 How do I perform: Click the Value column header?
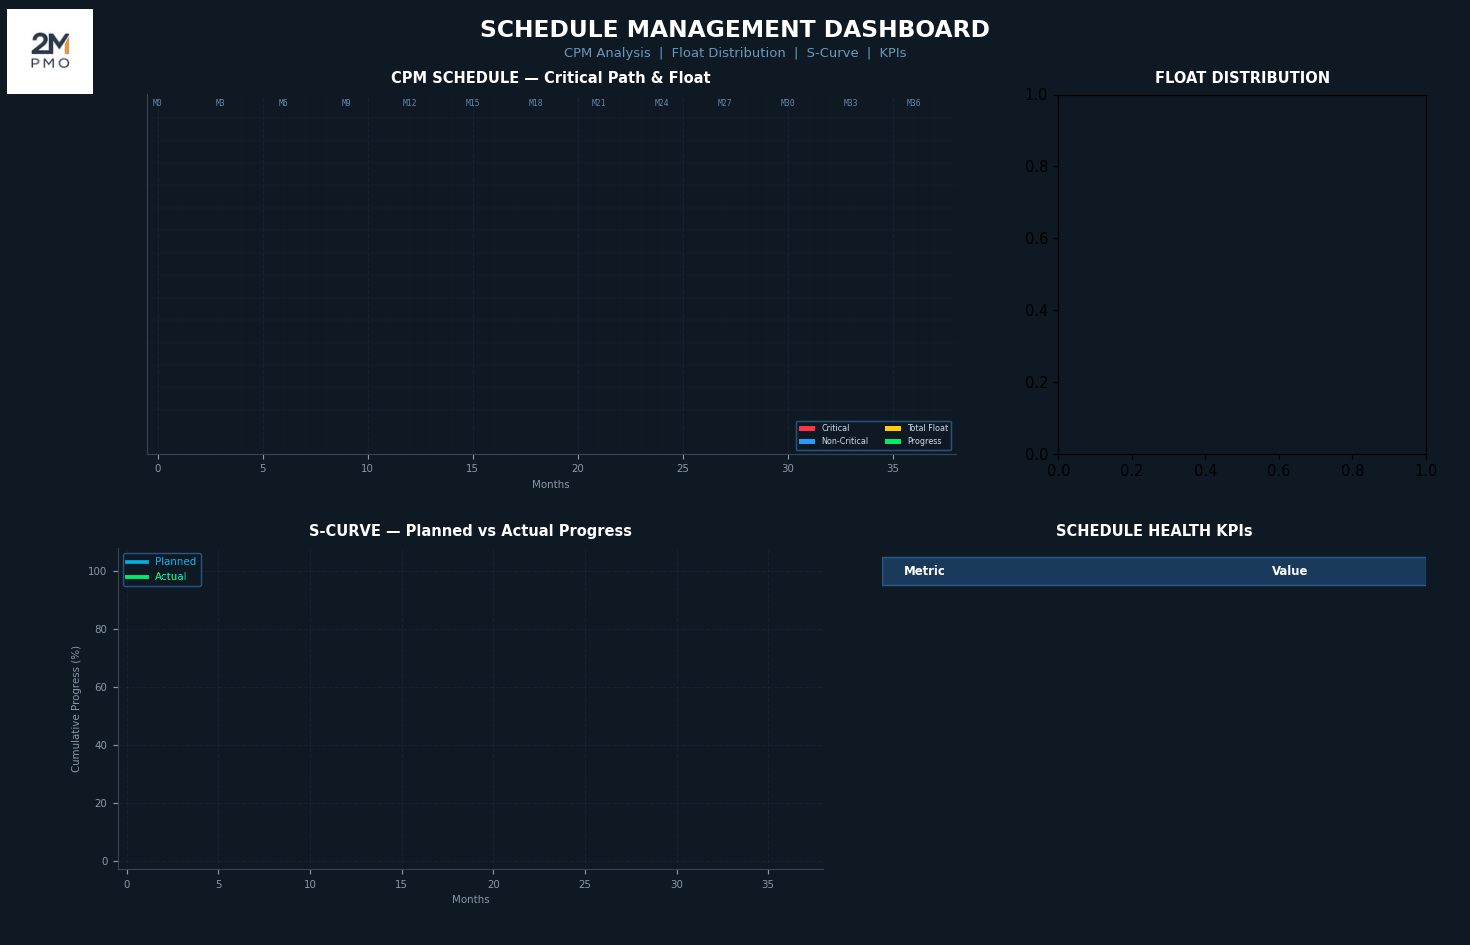(x=1289, y=572)
